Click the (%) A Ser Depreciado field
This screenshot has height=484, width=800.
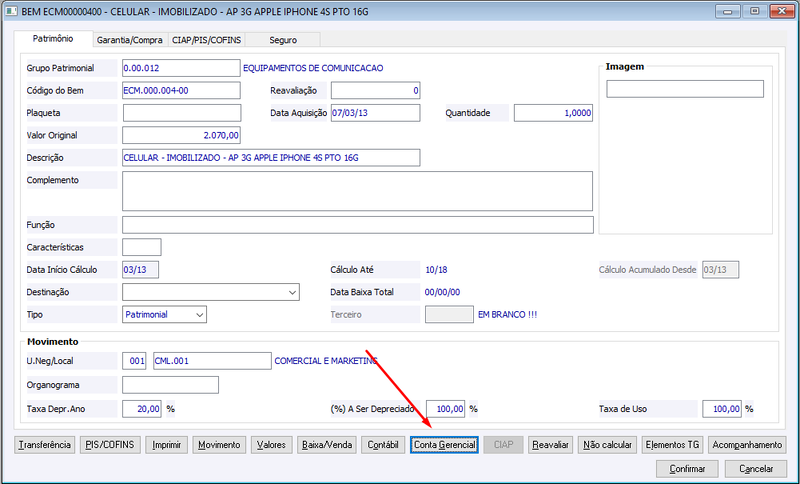tap(445, 409)
